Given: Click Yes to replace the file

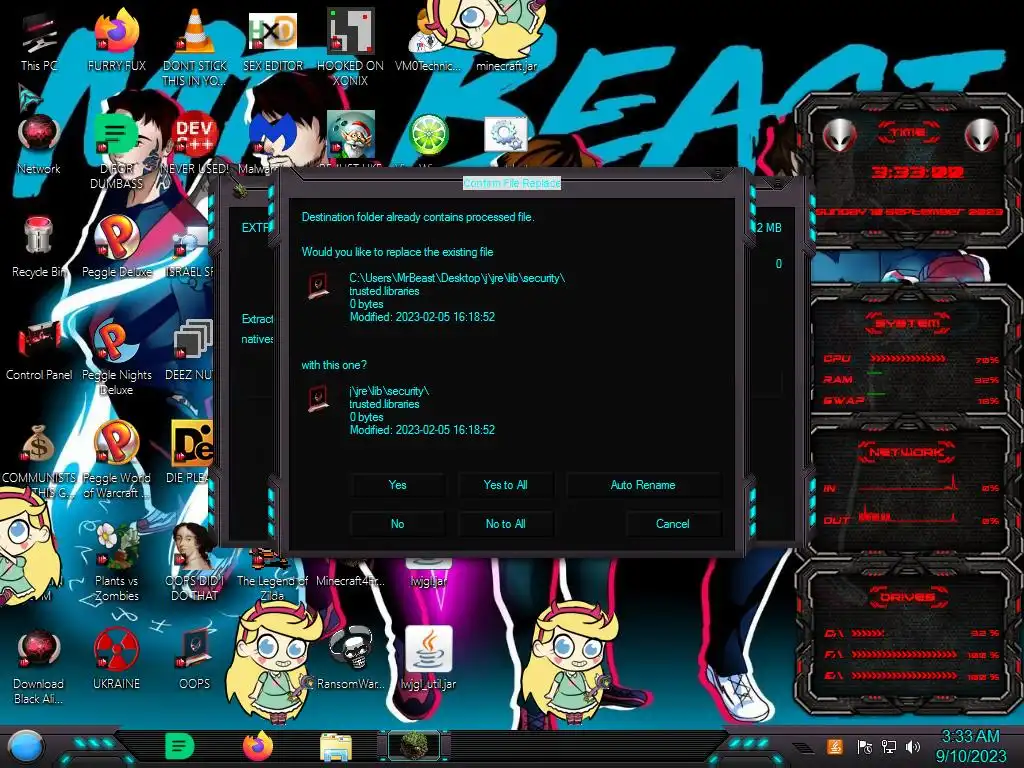Looking at the screenshot, I should pyautogui.click(x=397, y=485).
